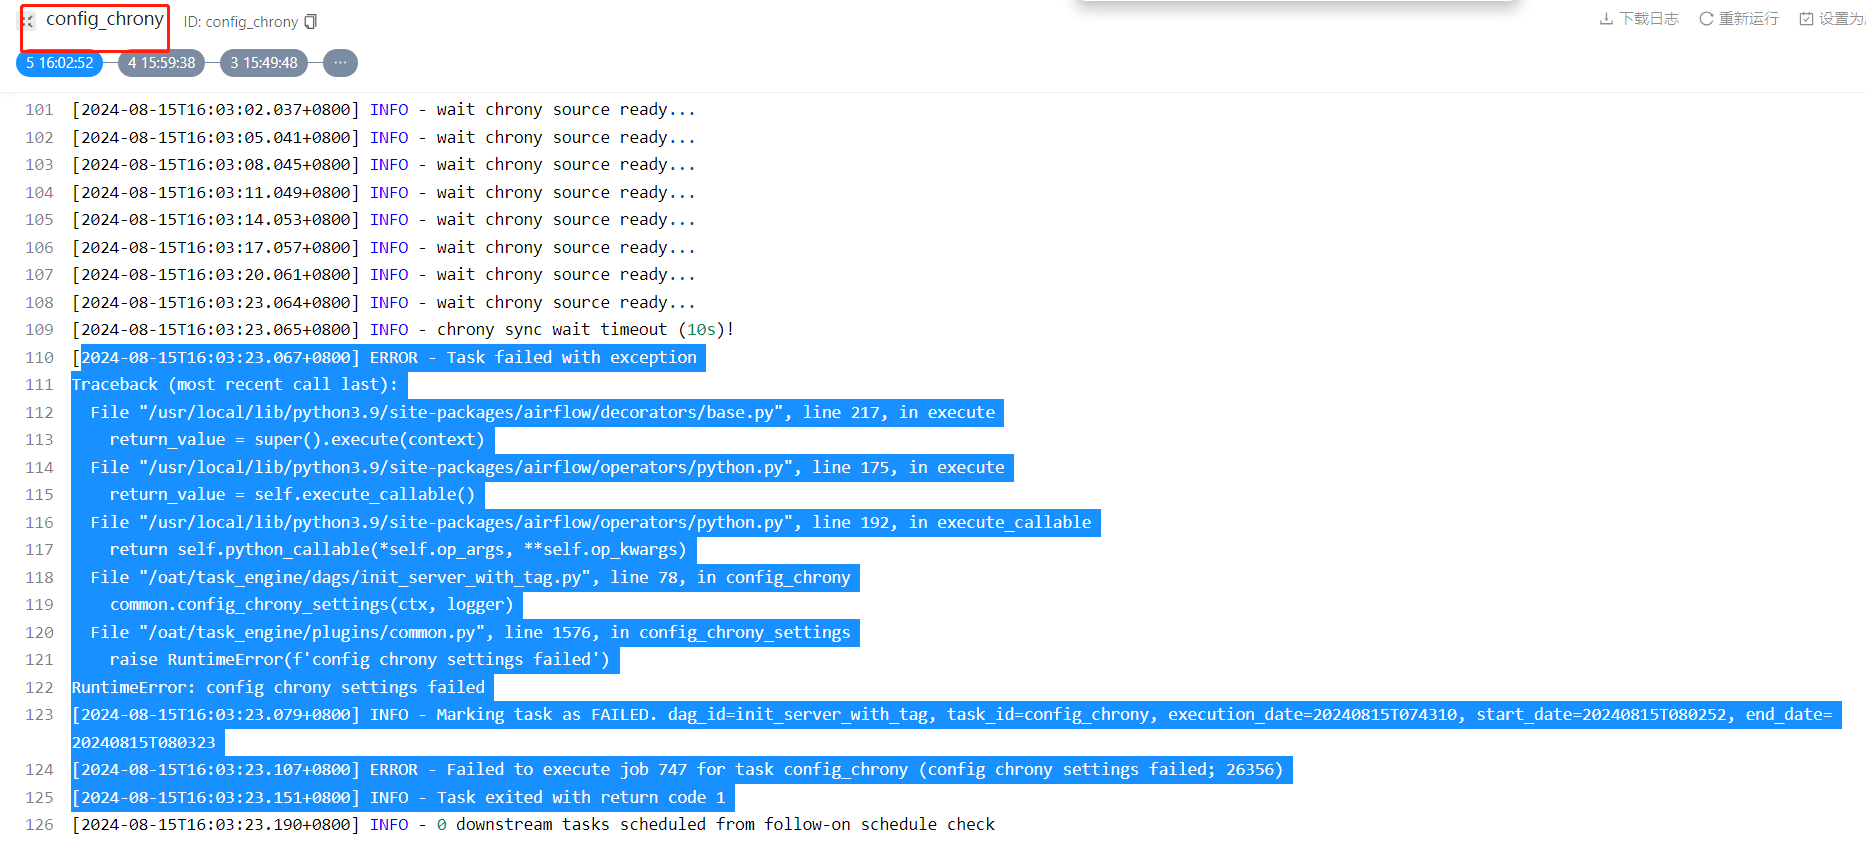The image size is (1866, 845).
Task: Click log line timestamped 16:03:14.053
Action: (383, 220)
